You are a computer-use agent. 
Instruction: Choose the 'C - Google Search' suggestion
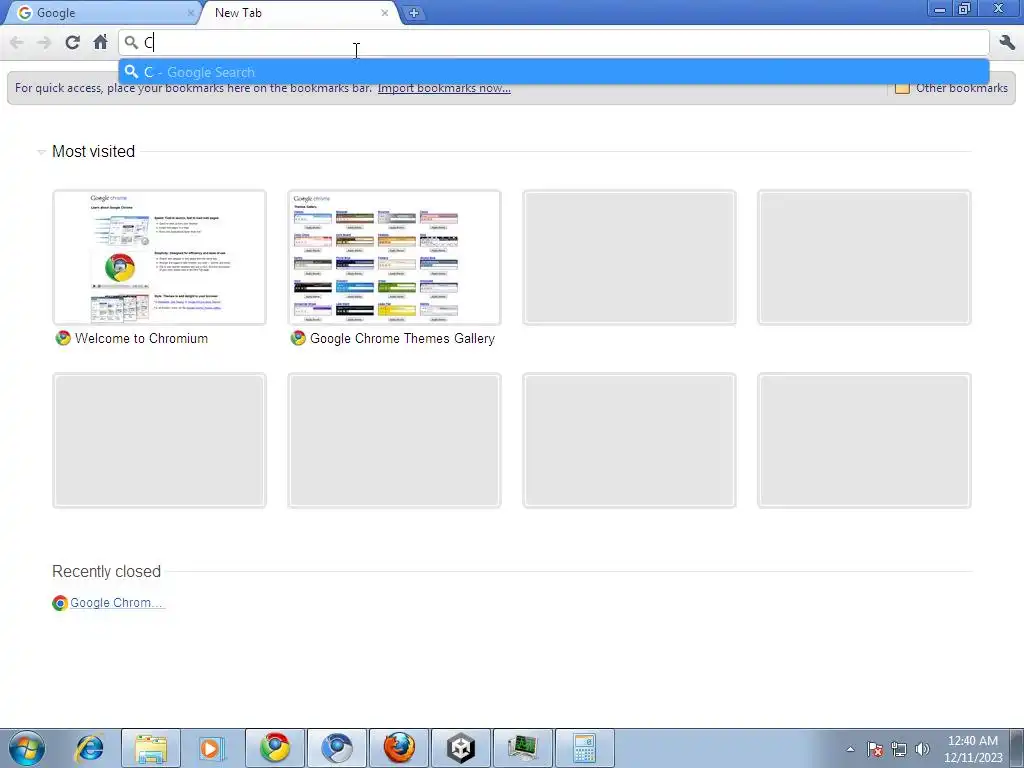click(x=554, y=72)
